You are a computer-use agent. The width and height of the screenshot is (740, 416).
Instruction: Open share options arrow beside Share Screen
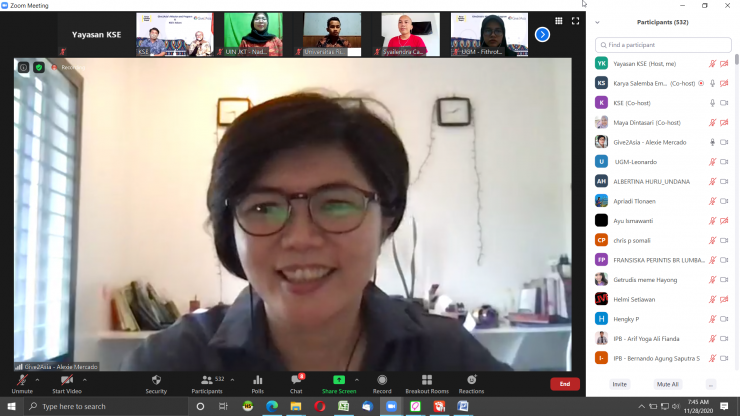(x=357, y=380)
